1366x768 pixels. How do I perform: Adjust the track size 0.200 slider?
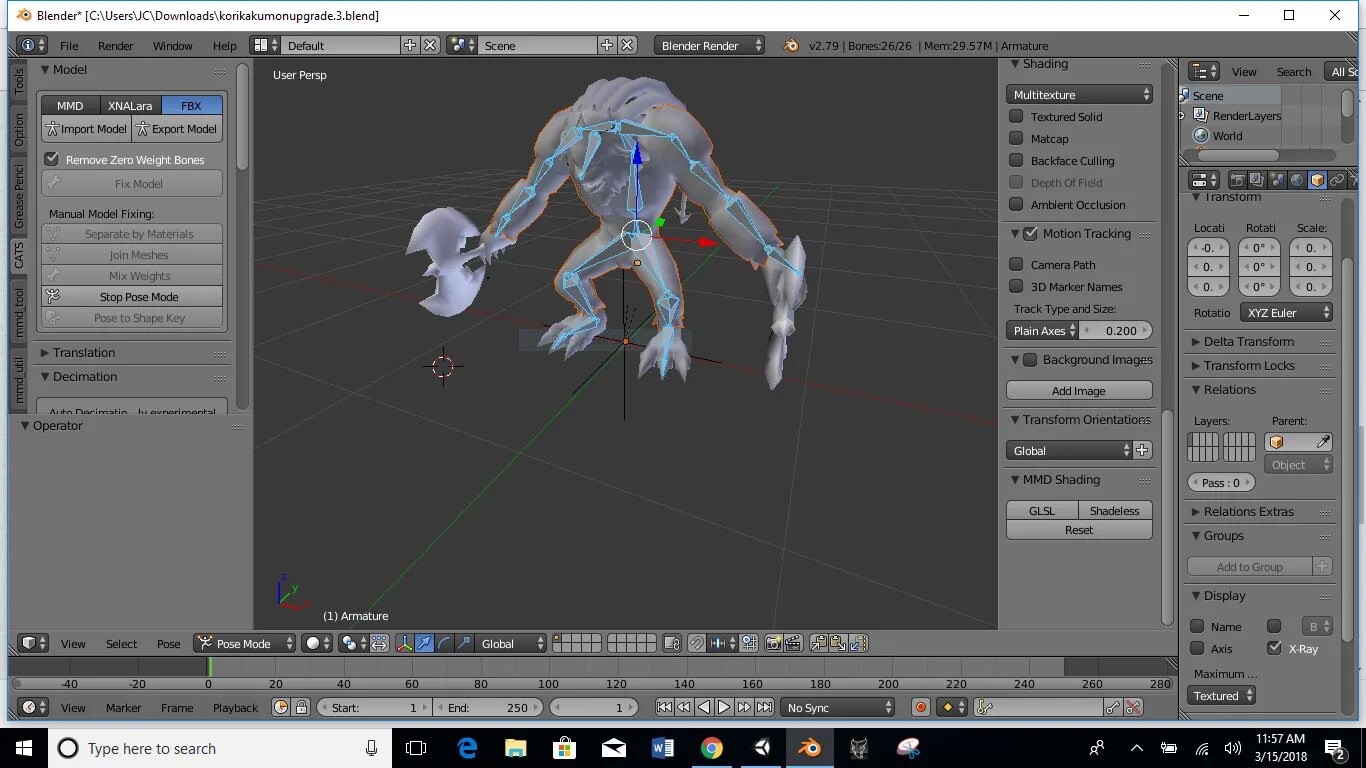[1116, 330]
